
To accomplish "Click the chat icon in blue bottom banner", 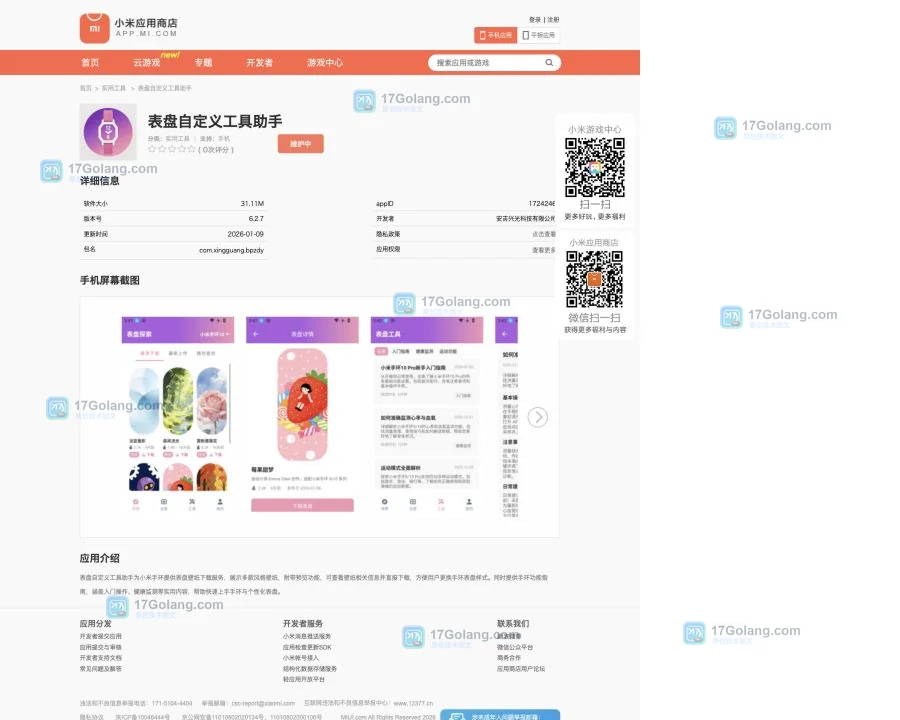I will pyautogui.click(x=457, y=717).
